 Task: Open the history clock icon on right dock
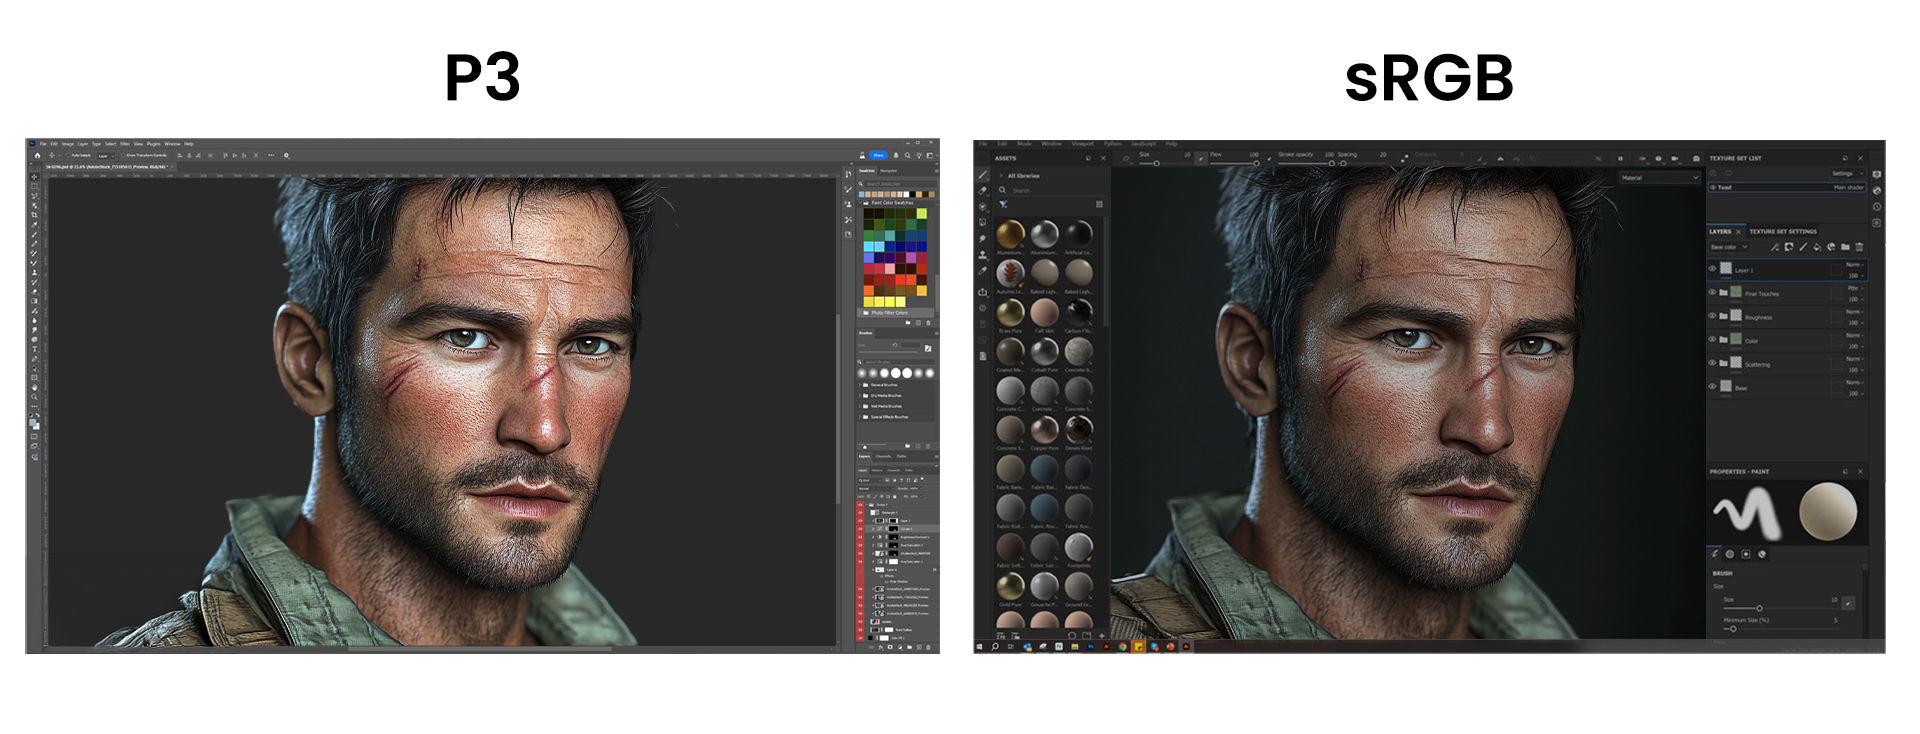coord(1877,206)
